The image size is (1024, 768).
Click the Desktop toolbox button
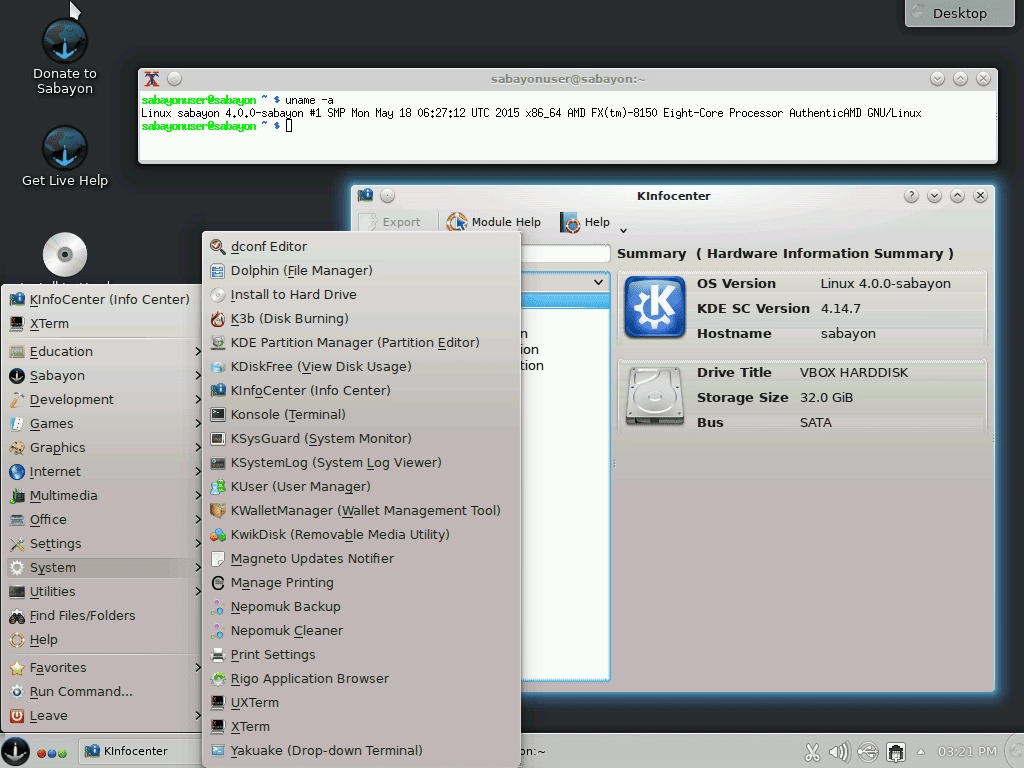click(x=959, y=13)
